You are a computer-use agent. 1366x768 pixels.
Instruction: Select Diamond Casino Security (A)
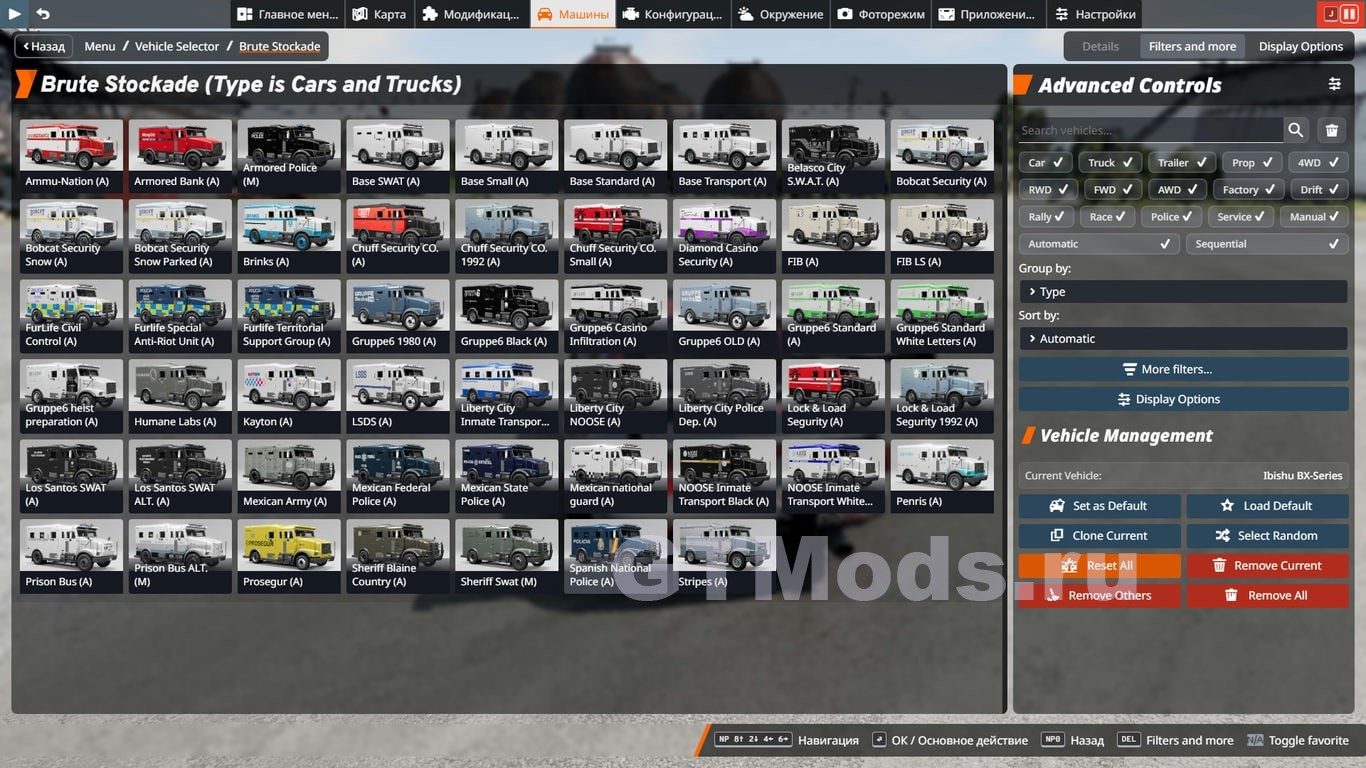pos(724,236)
